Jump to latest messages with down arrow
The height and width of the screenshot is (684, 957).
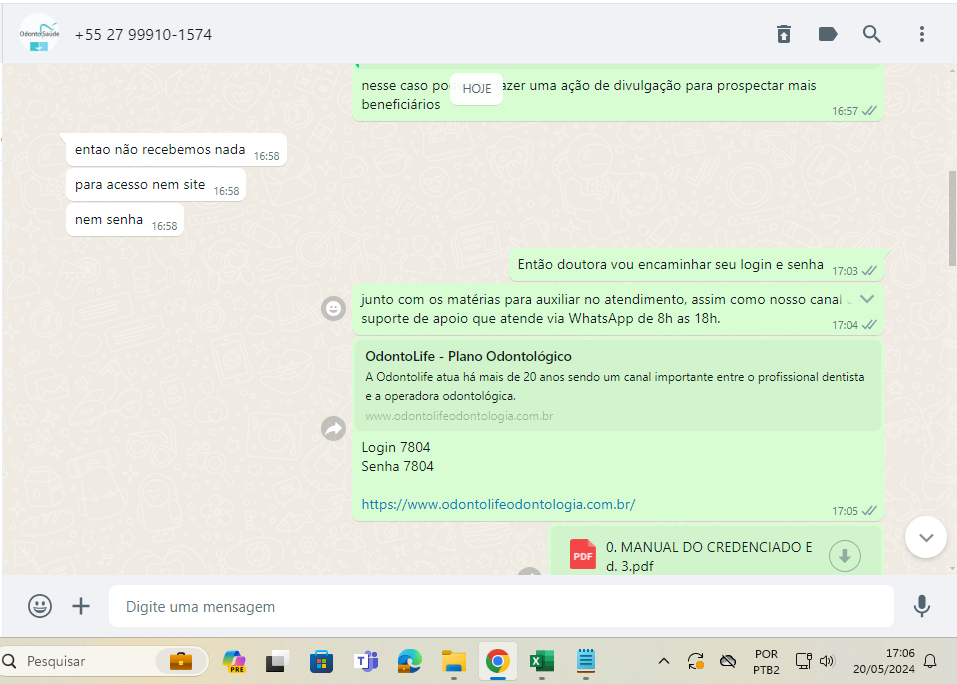click(x=926, y=537)
